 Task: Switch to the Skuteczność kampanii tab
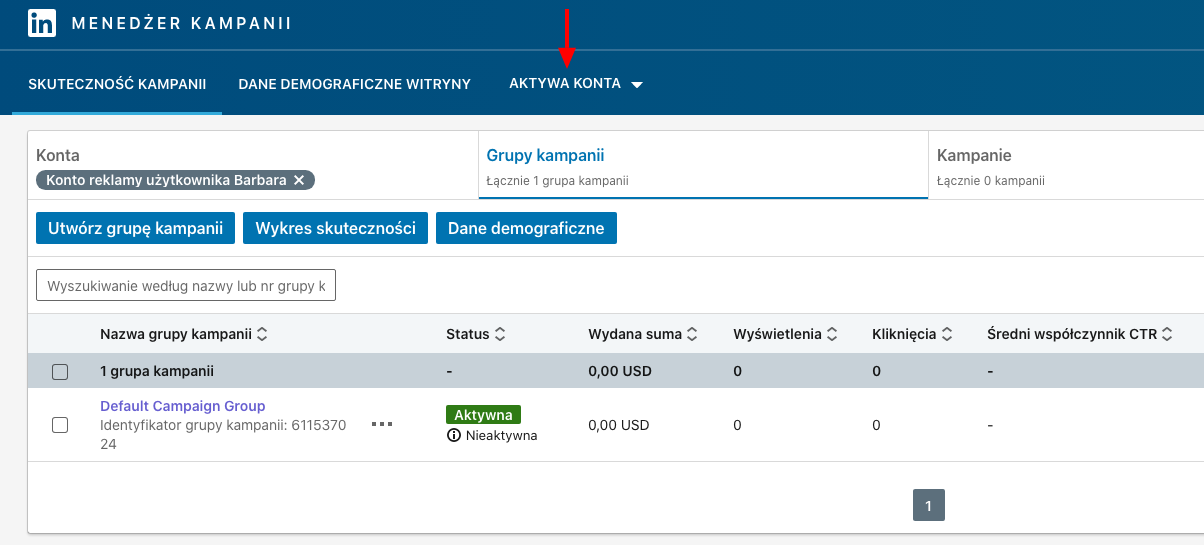tap(117, 84)
